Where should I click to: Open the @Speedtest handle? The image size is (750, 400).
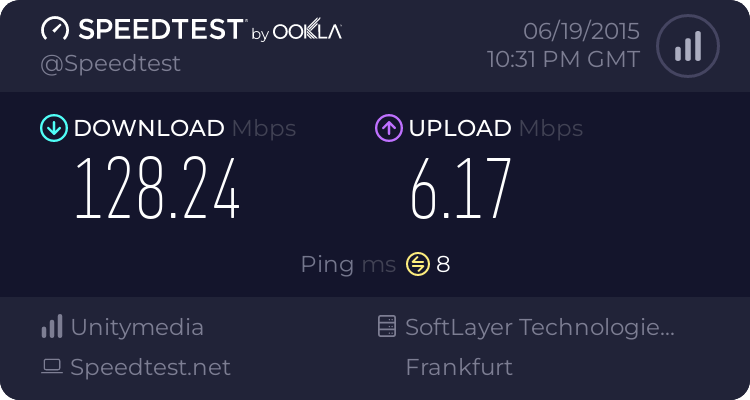pos(111,64)
